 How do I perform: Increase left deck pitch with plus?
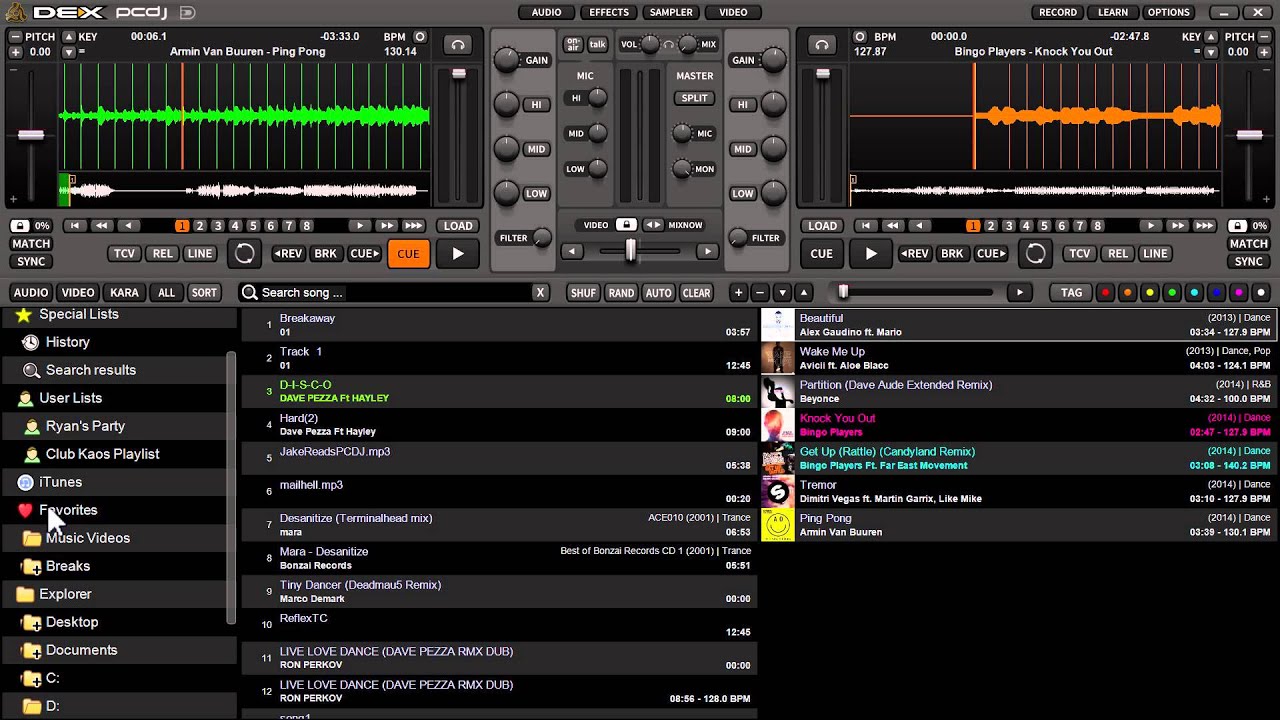click(15, 52)
